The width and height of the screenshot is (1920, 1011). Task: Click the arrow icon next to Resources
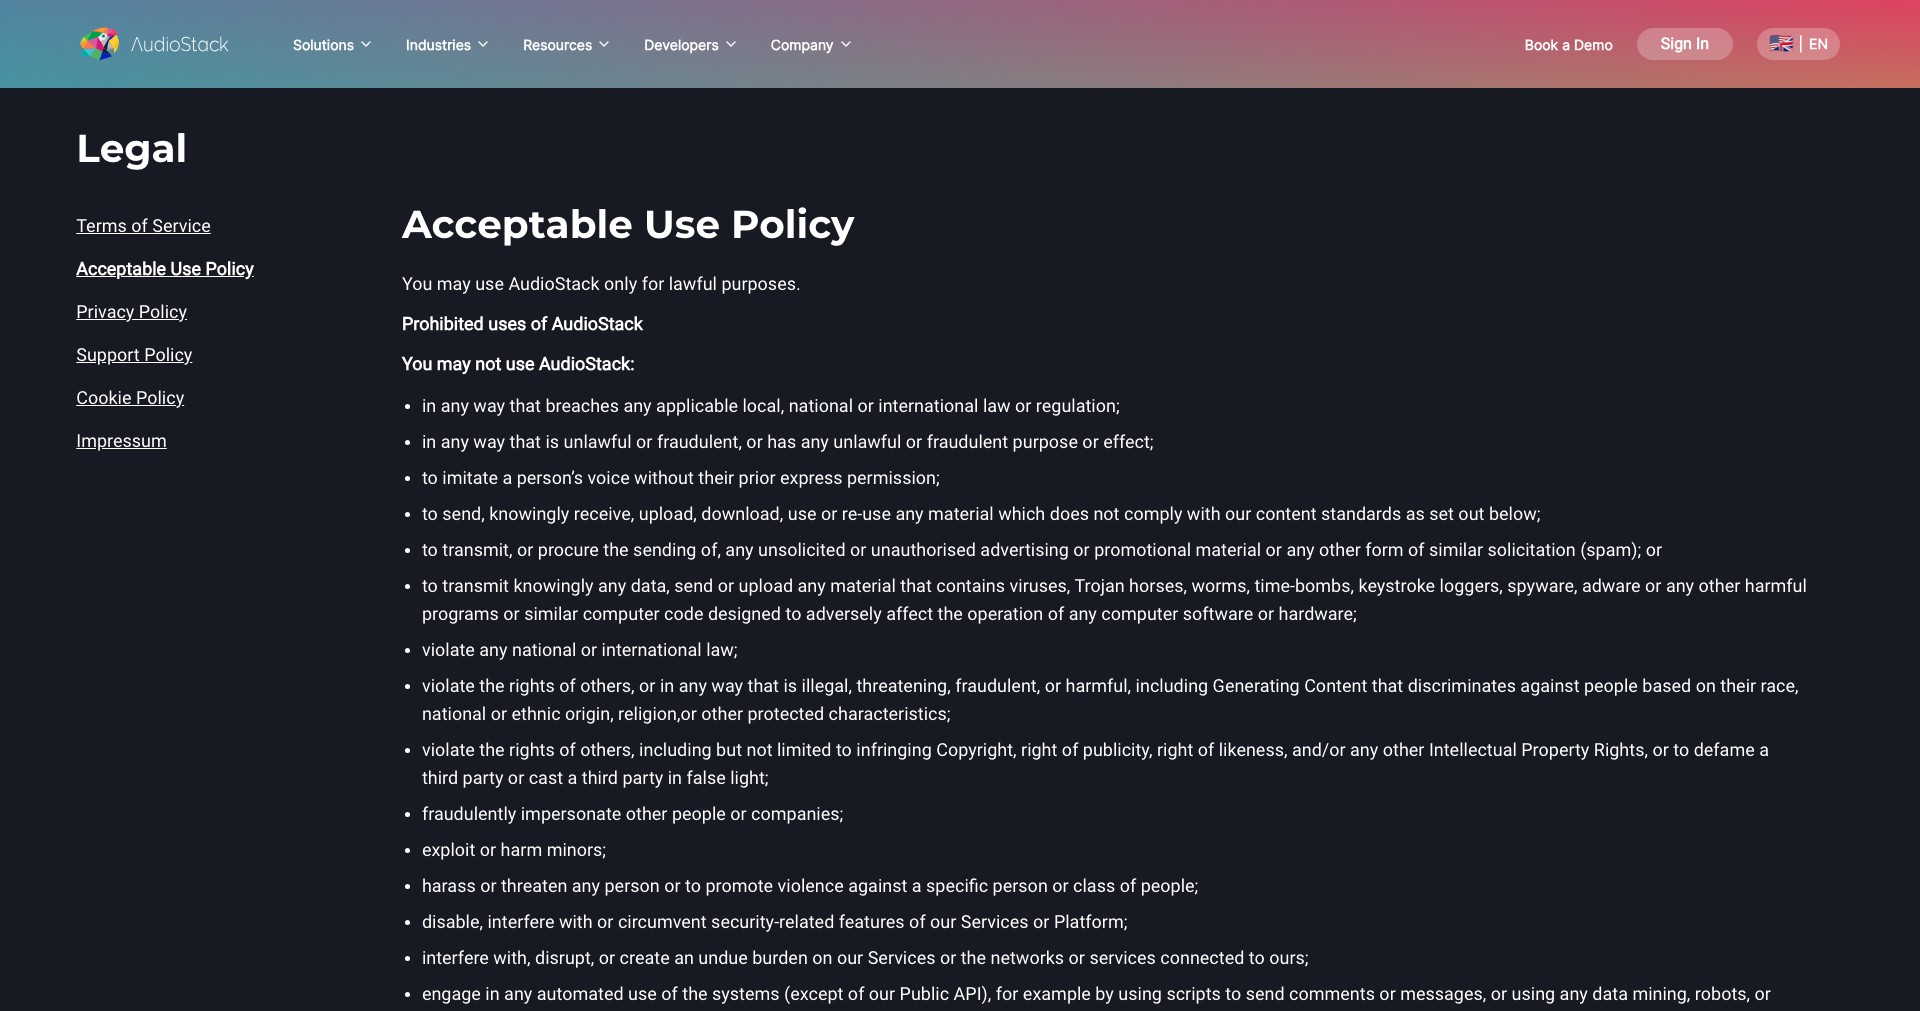click(x=604, y=45)
